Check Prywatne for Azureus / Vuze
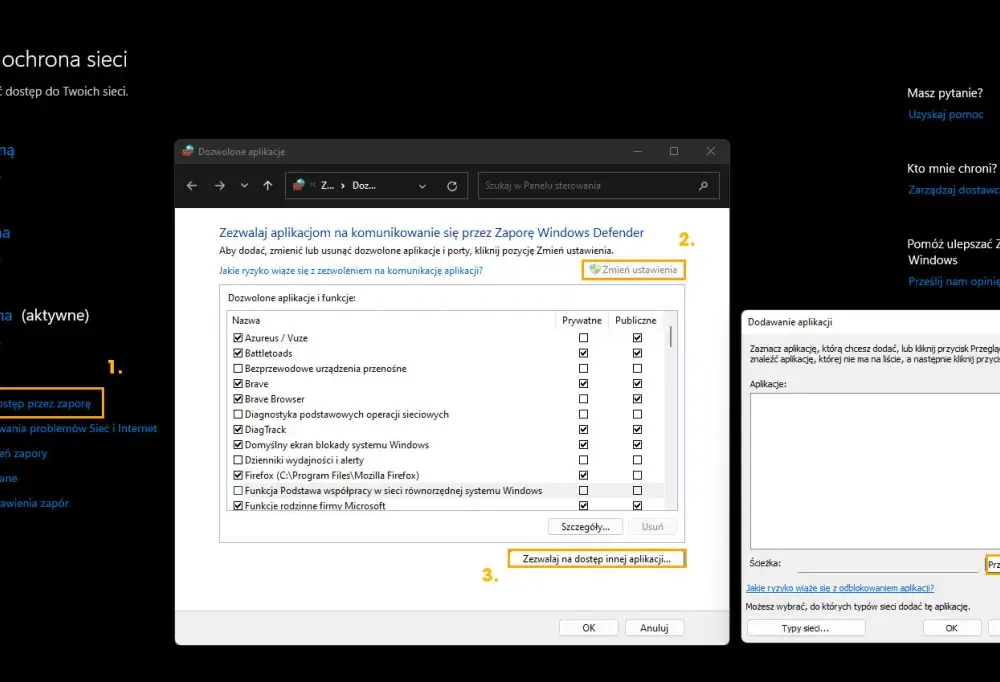 583,337
